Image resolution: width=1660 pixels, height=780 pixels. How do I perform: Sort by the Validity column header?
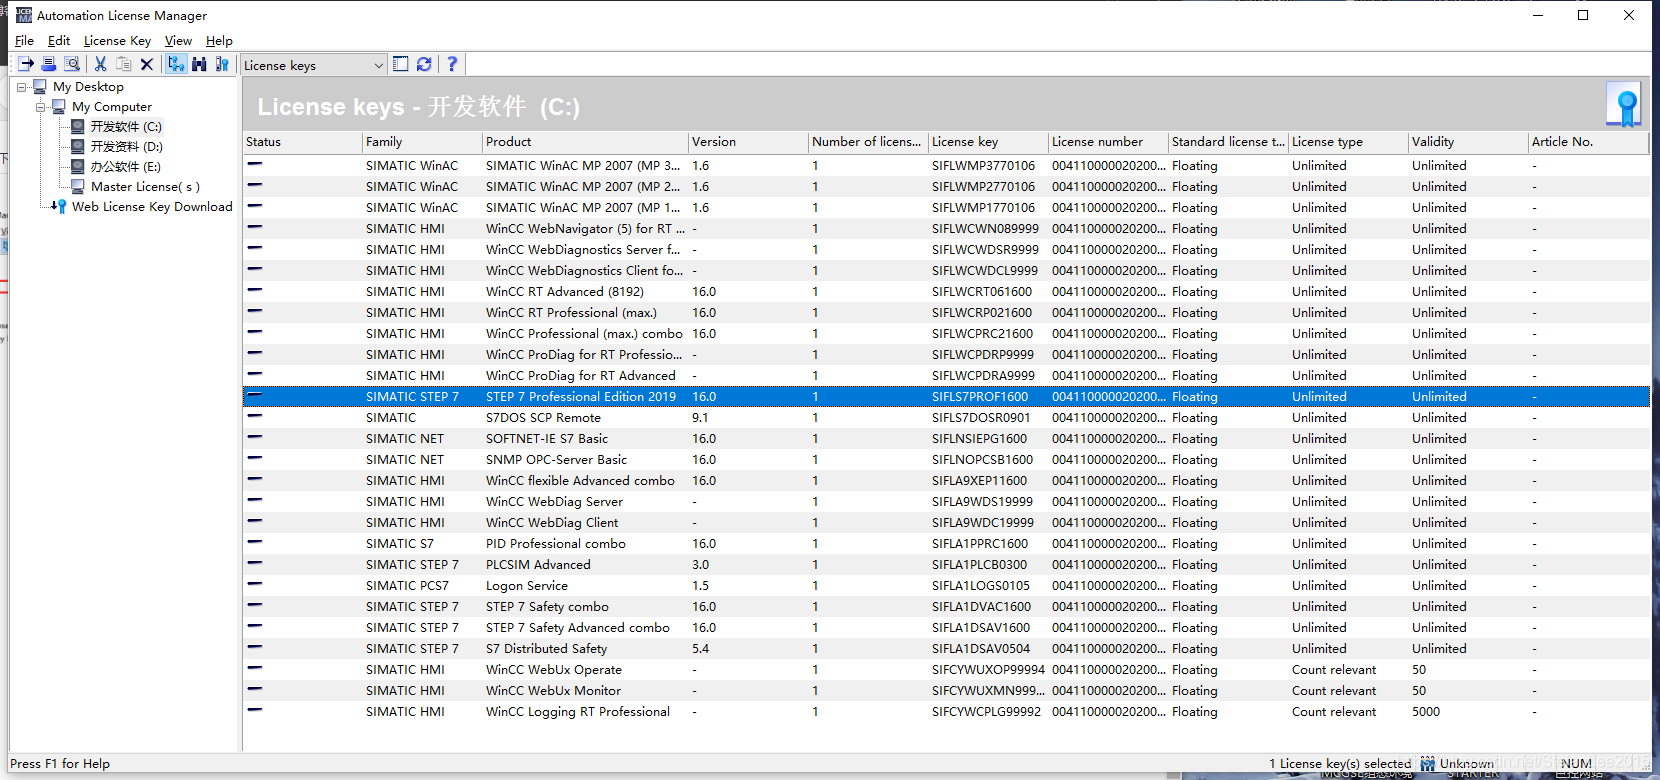pos(1468,142)
